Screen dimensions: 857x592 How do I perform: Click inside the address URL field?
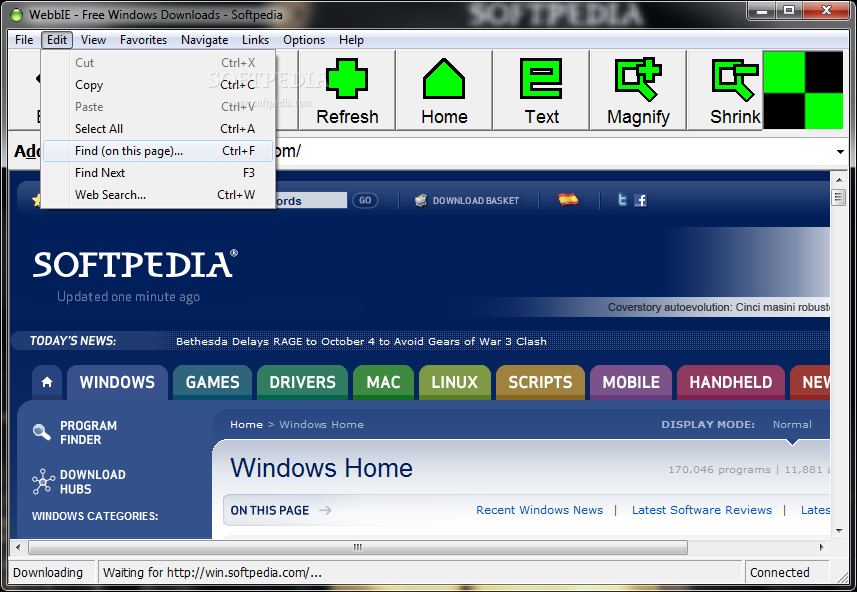coord(554,151)
